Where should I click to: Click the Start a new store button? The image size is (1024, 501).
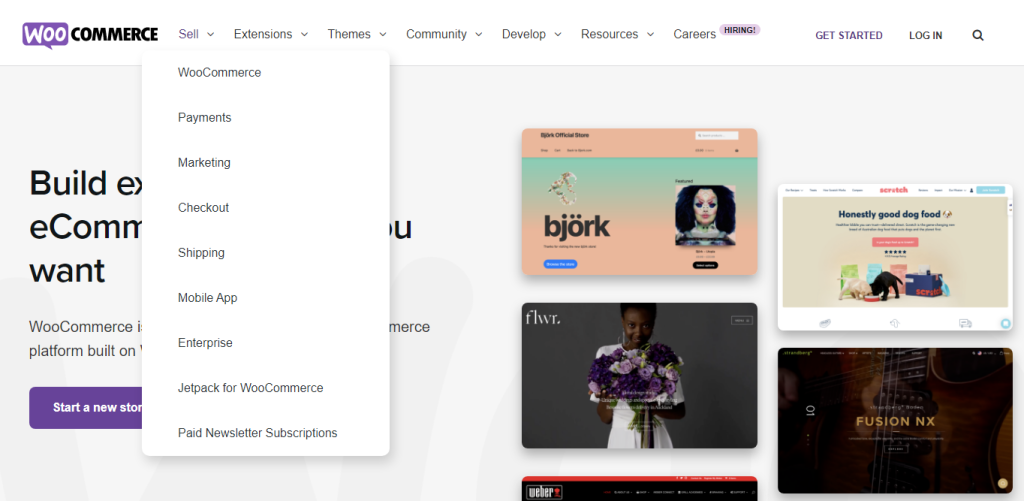[x=86, y=408]
